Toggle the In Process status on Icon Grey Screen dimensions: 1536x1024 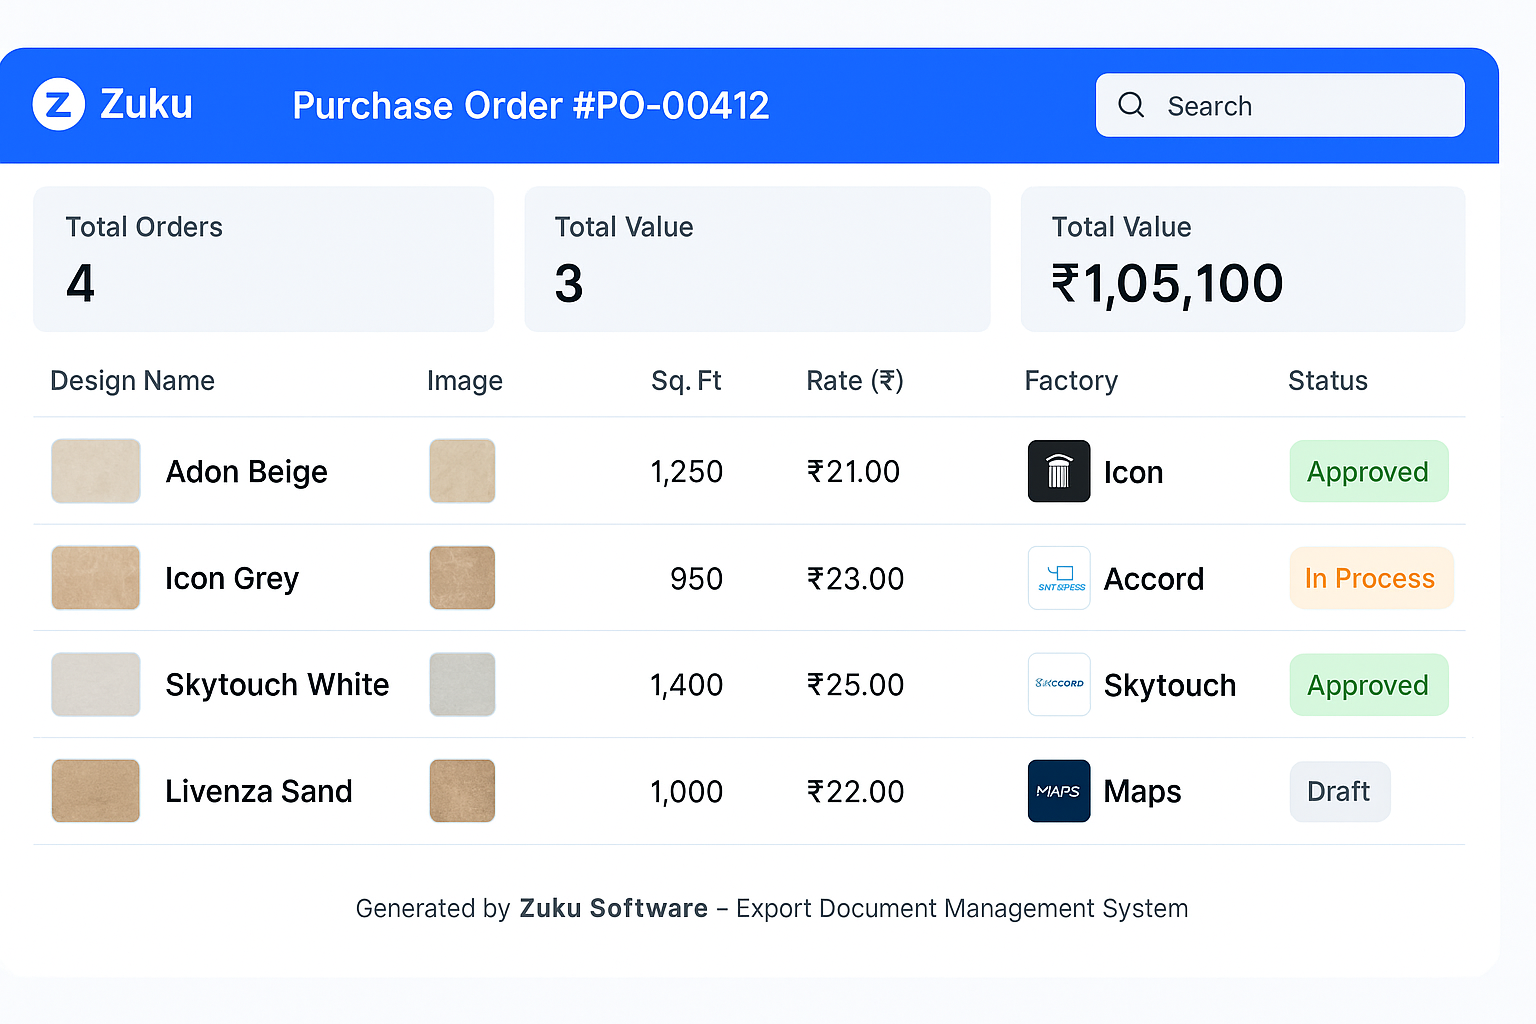click(x=1370, y=578)
